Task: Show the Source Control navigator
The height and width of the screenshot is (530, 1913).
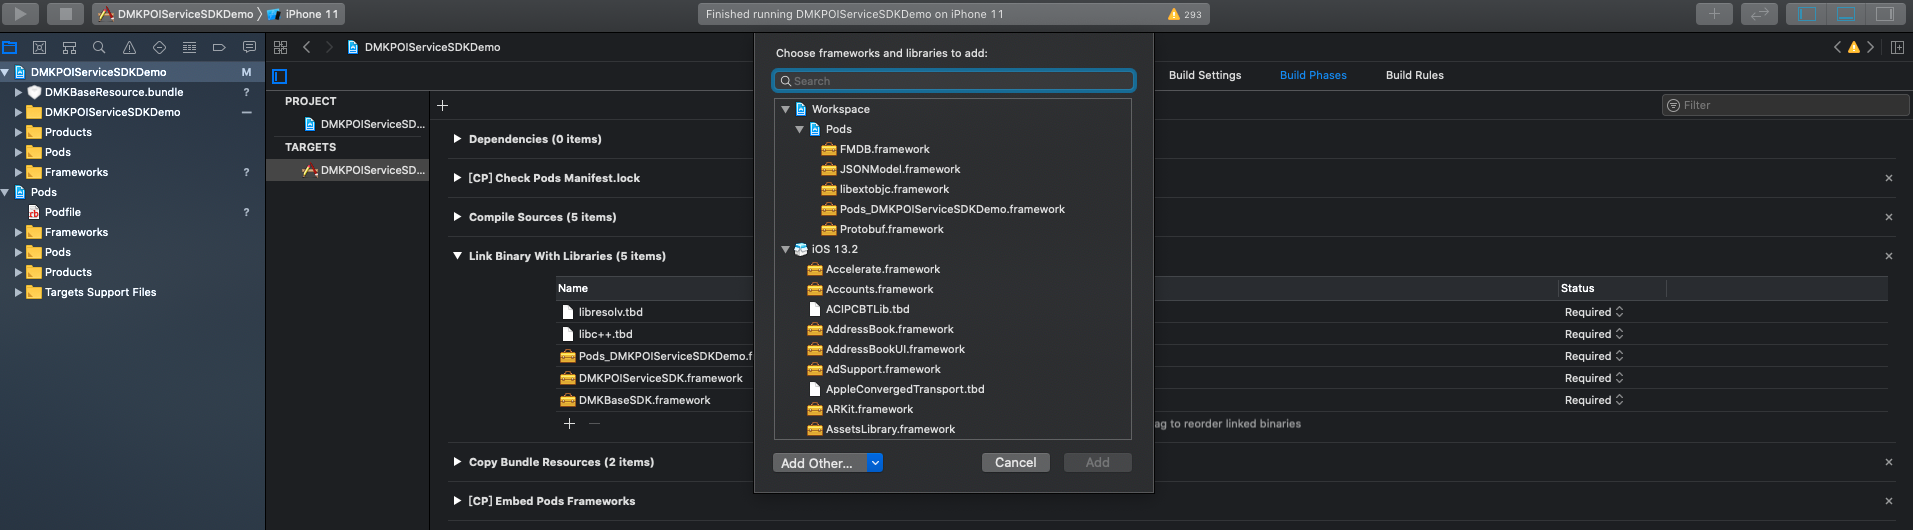Action: click(39, 47)
